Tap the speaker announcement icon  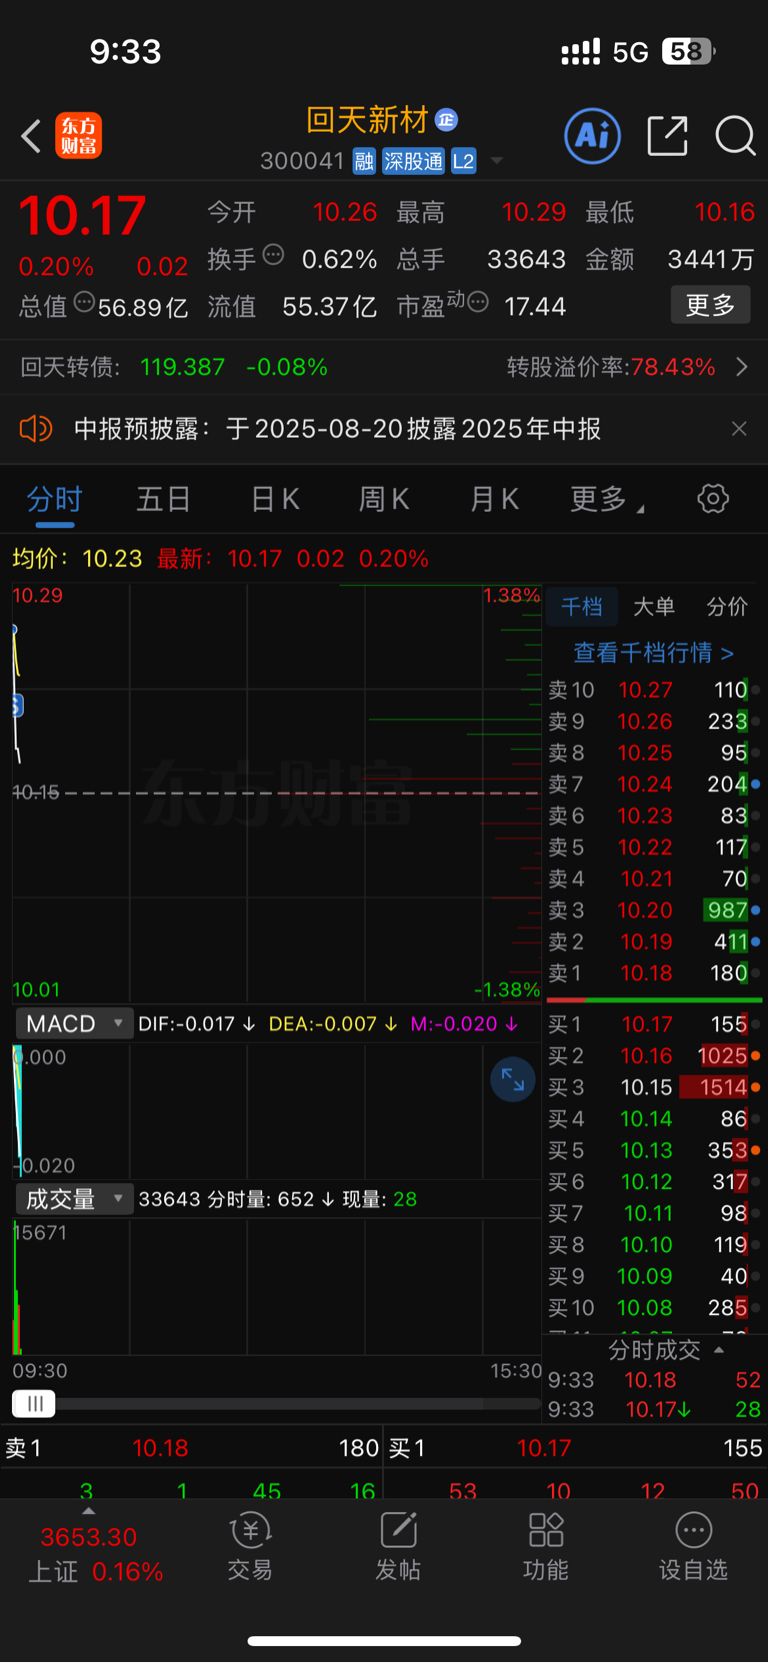[x=36, y=429]
